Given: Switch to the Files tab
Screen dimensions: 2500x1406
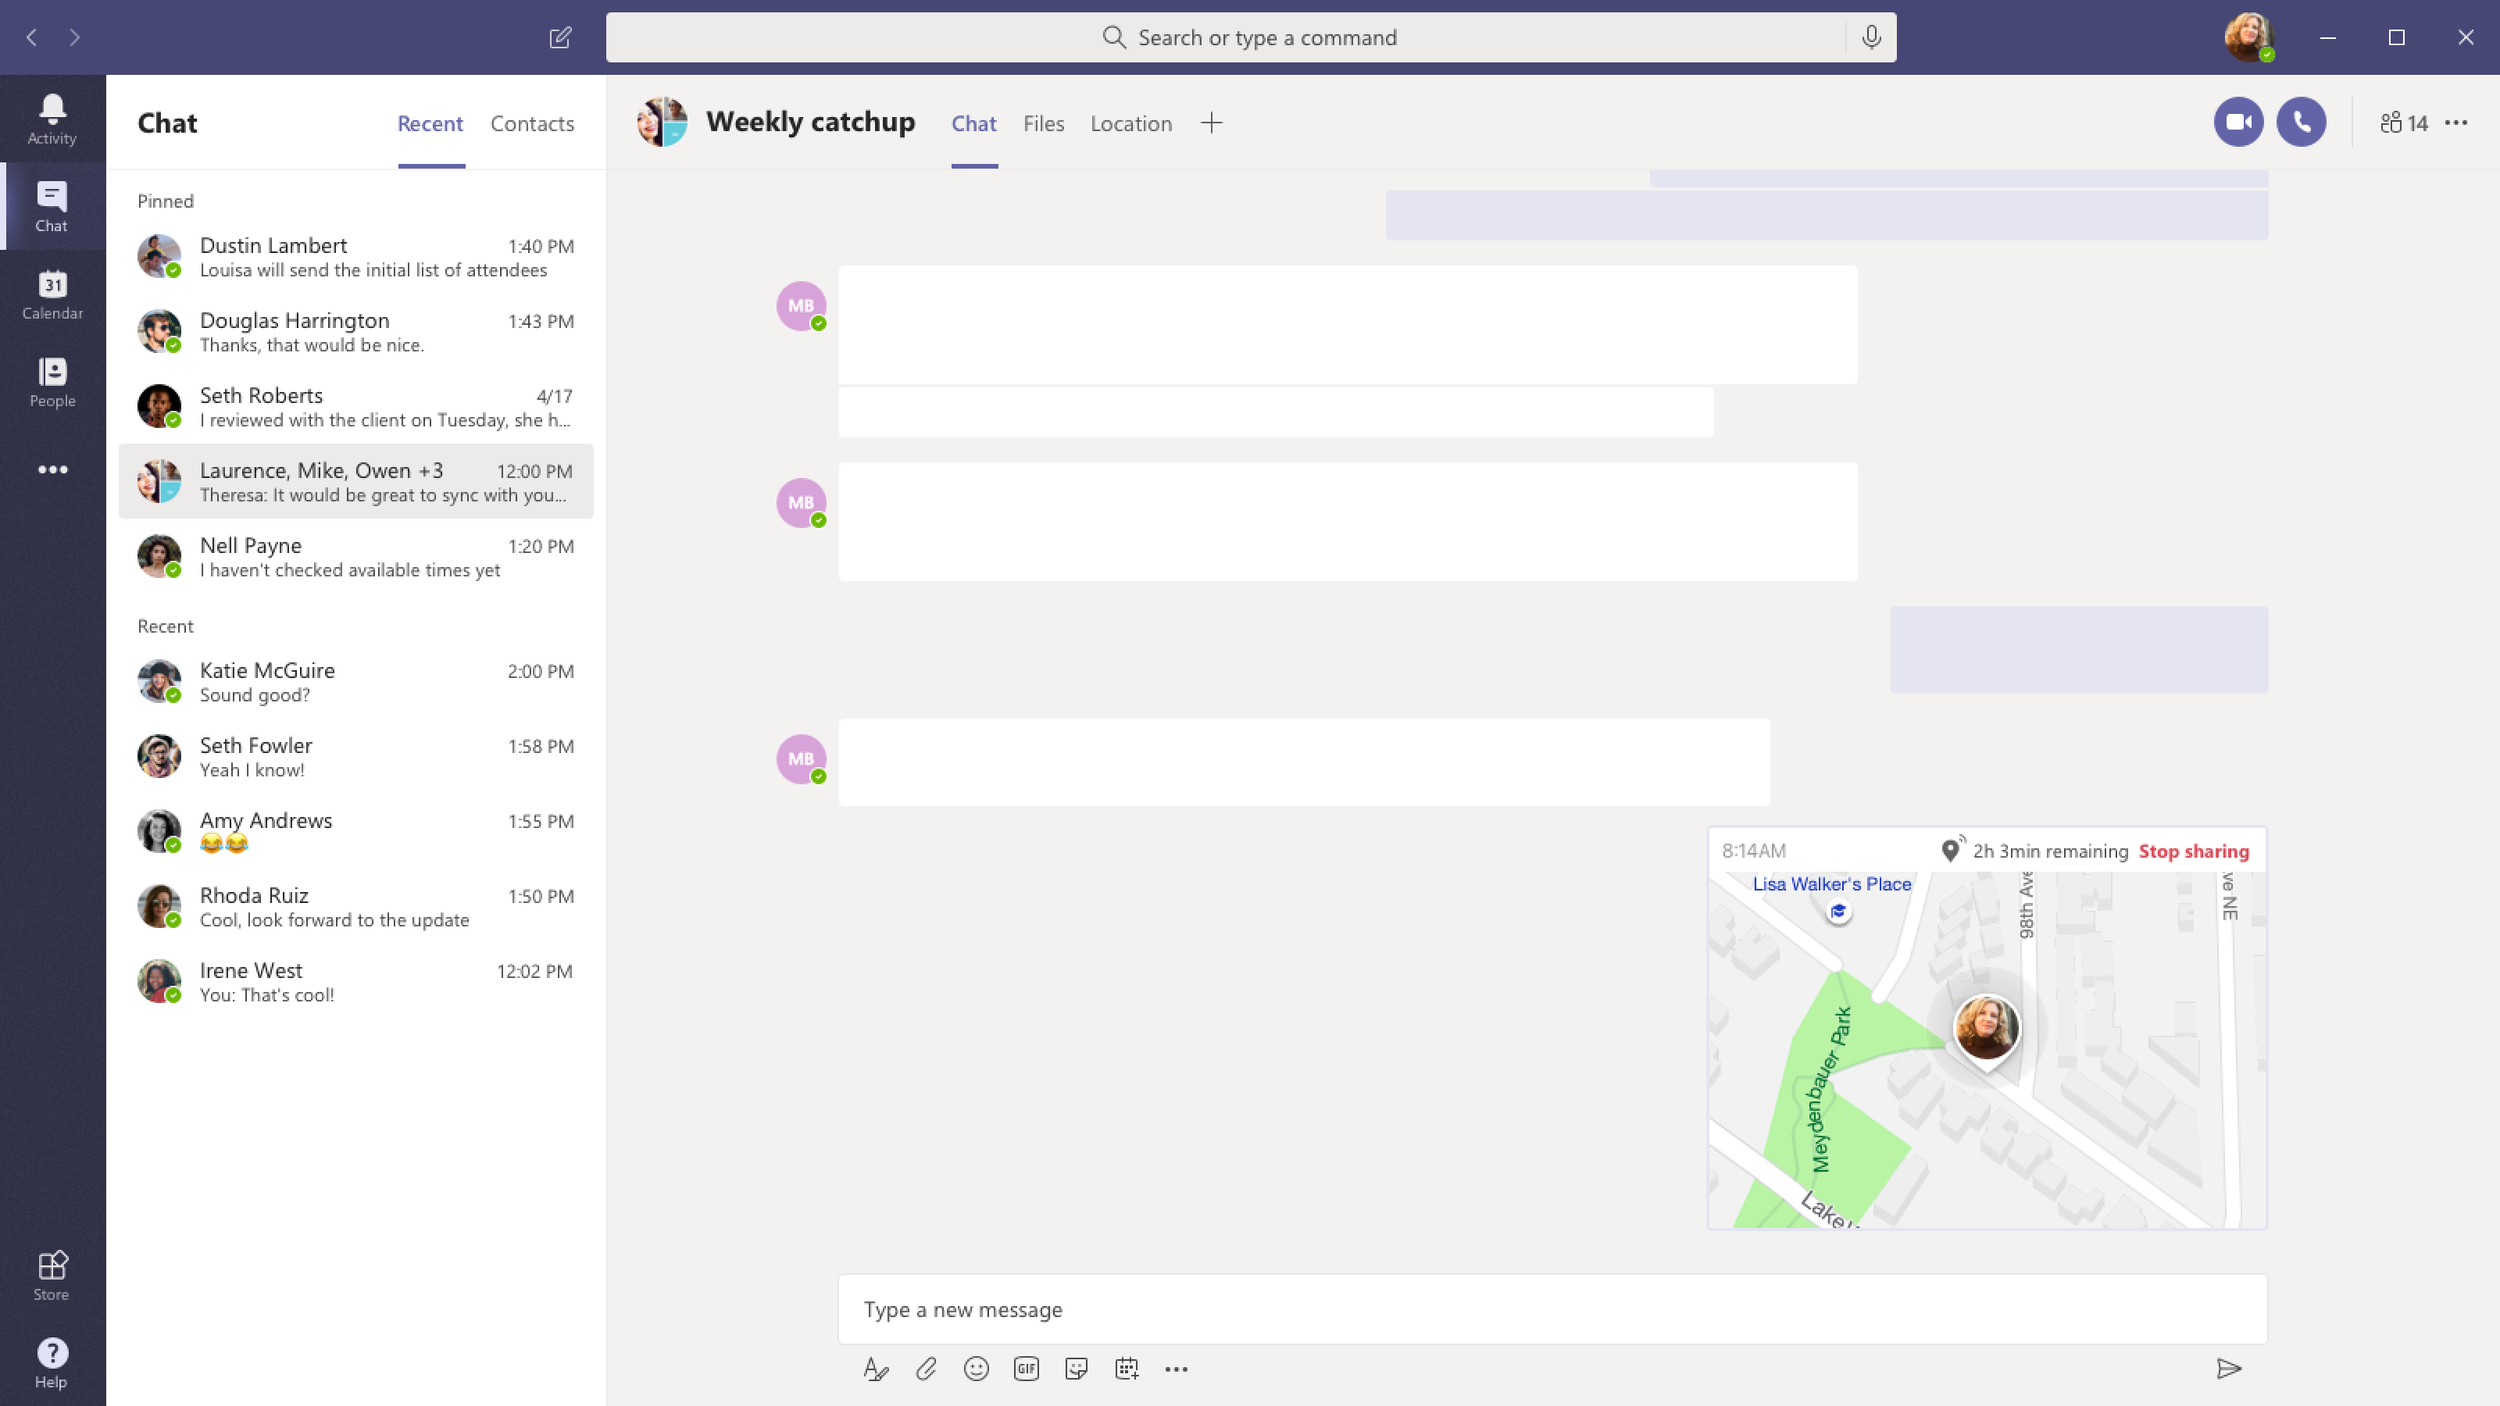Looking at the screenshot, I should pos(1043,122).
